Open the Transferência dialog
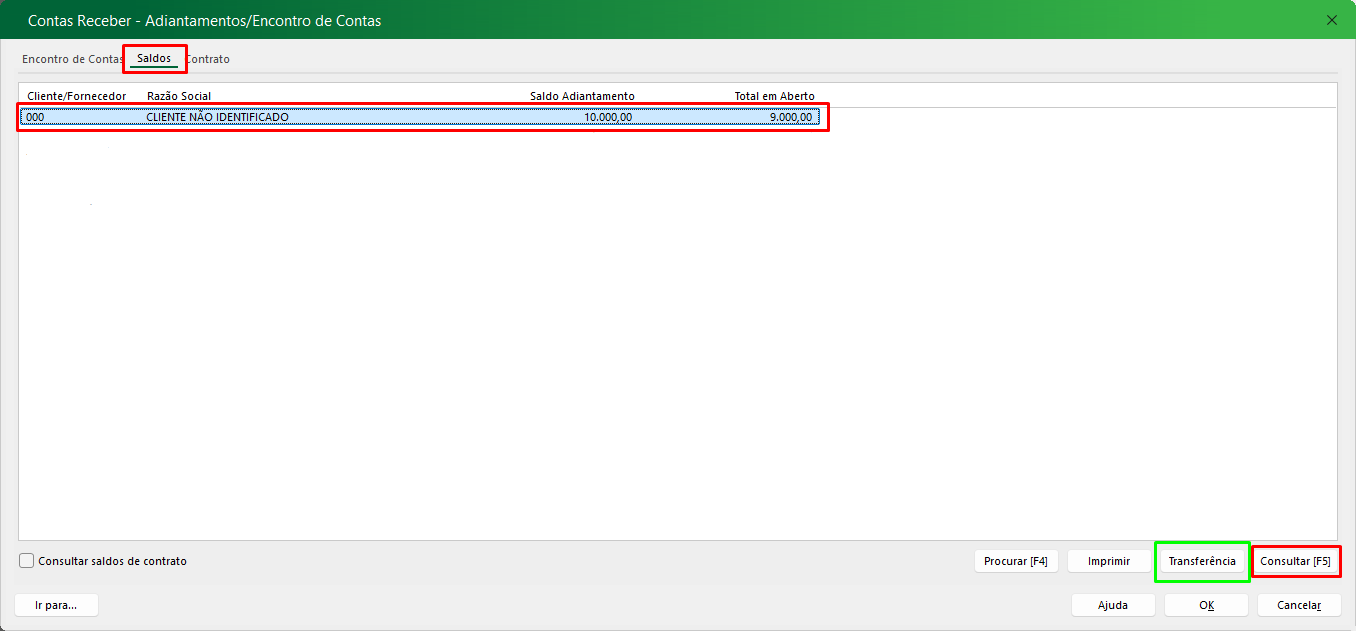Screen dimensions: 1356x631 [1202, 561]
